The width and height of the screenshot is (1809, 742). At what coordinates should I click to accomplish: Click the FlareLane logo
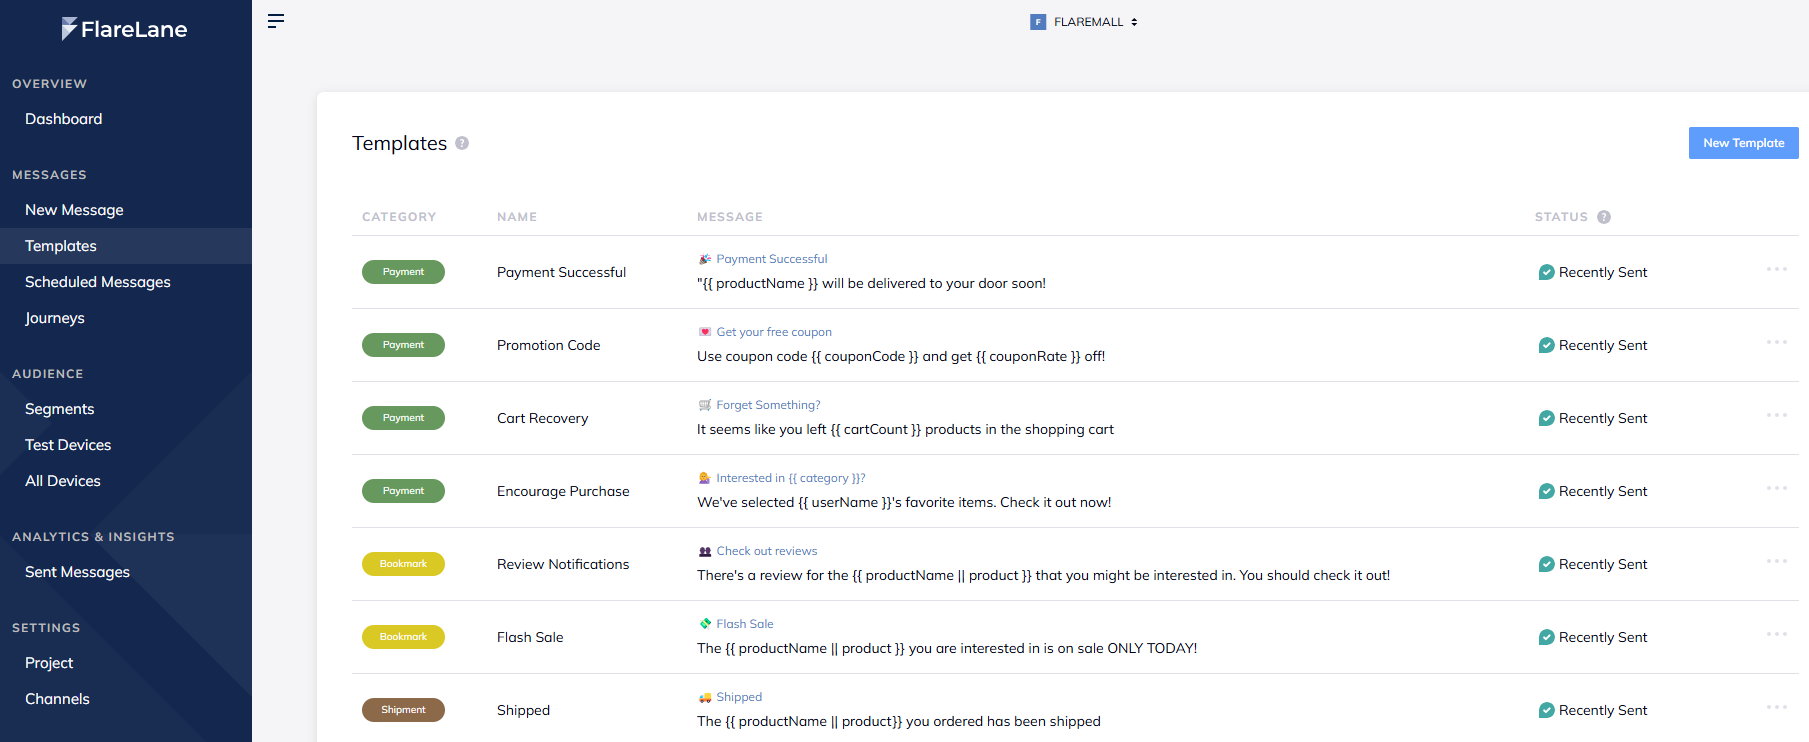tap(125, 29)
